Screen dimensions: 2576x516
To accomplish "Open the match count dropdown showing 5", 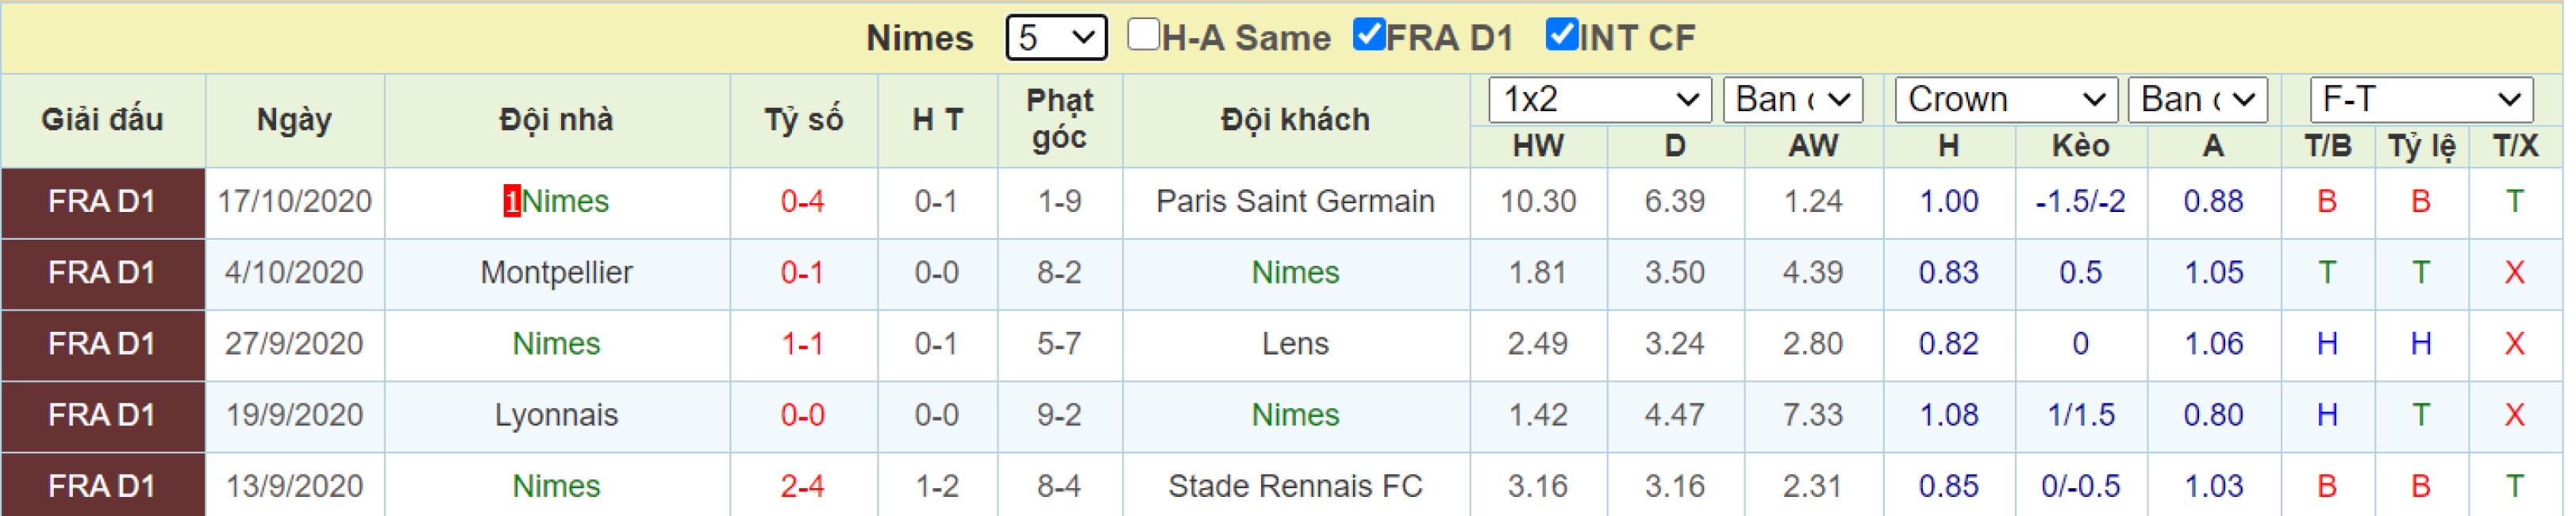I will (x=1056, y=38).
